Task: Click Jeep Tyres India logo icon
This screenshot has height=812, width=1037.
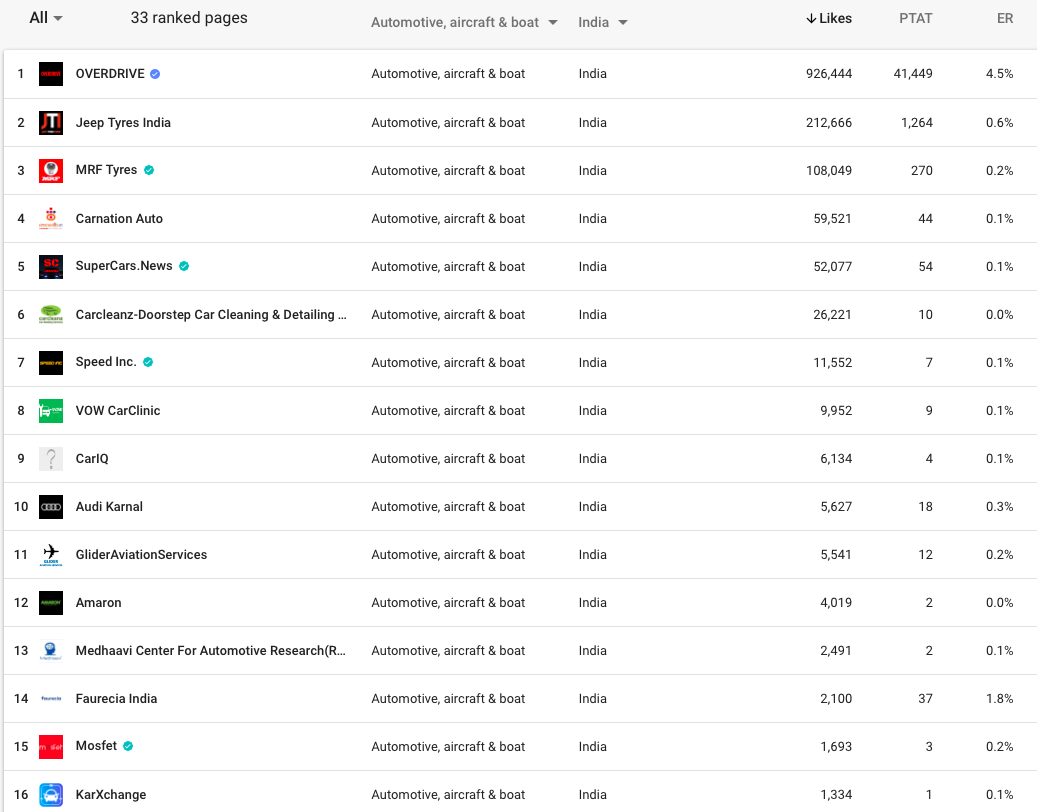Action: [51, 122]
